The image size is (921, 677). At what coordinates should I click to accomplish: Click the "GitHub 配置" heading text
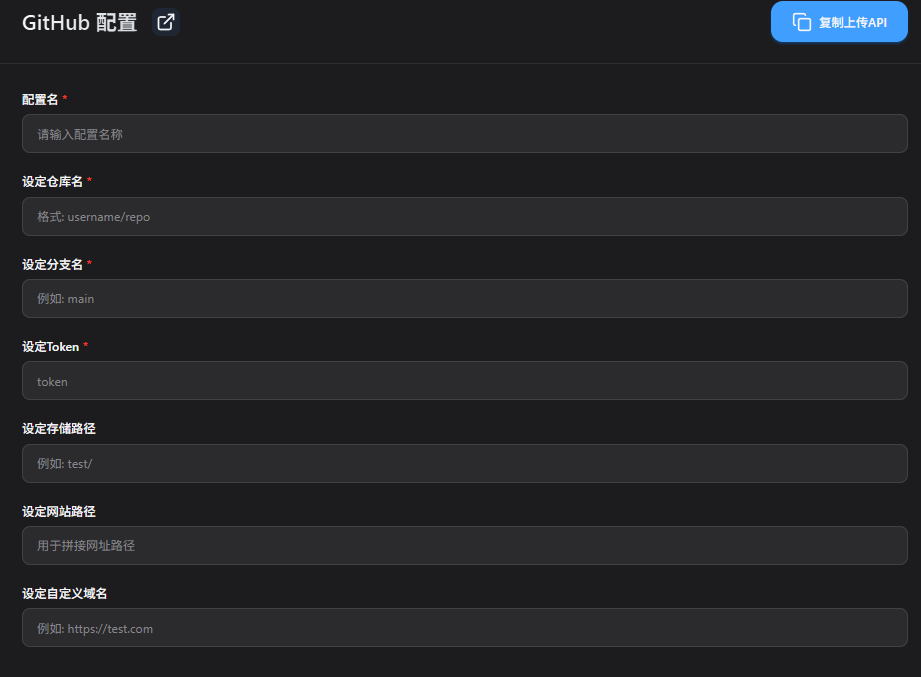[x=78, y=21]
